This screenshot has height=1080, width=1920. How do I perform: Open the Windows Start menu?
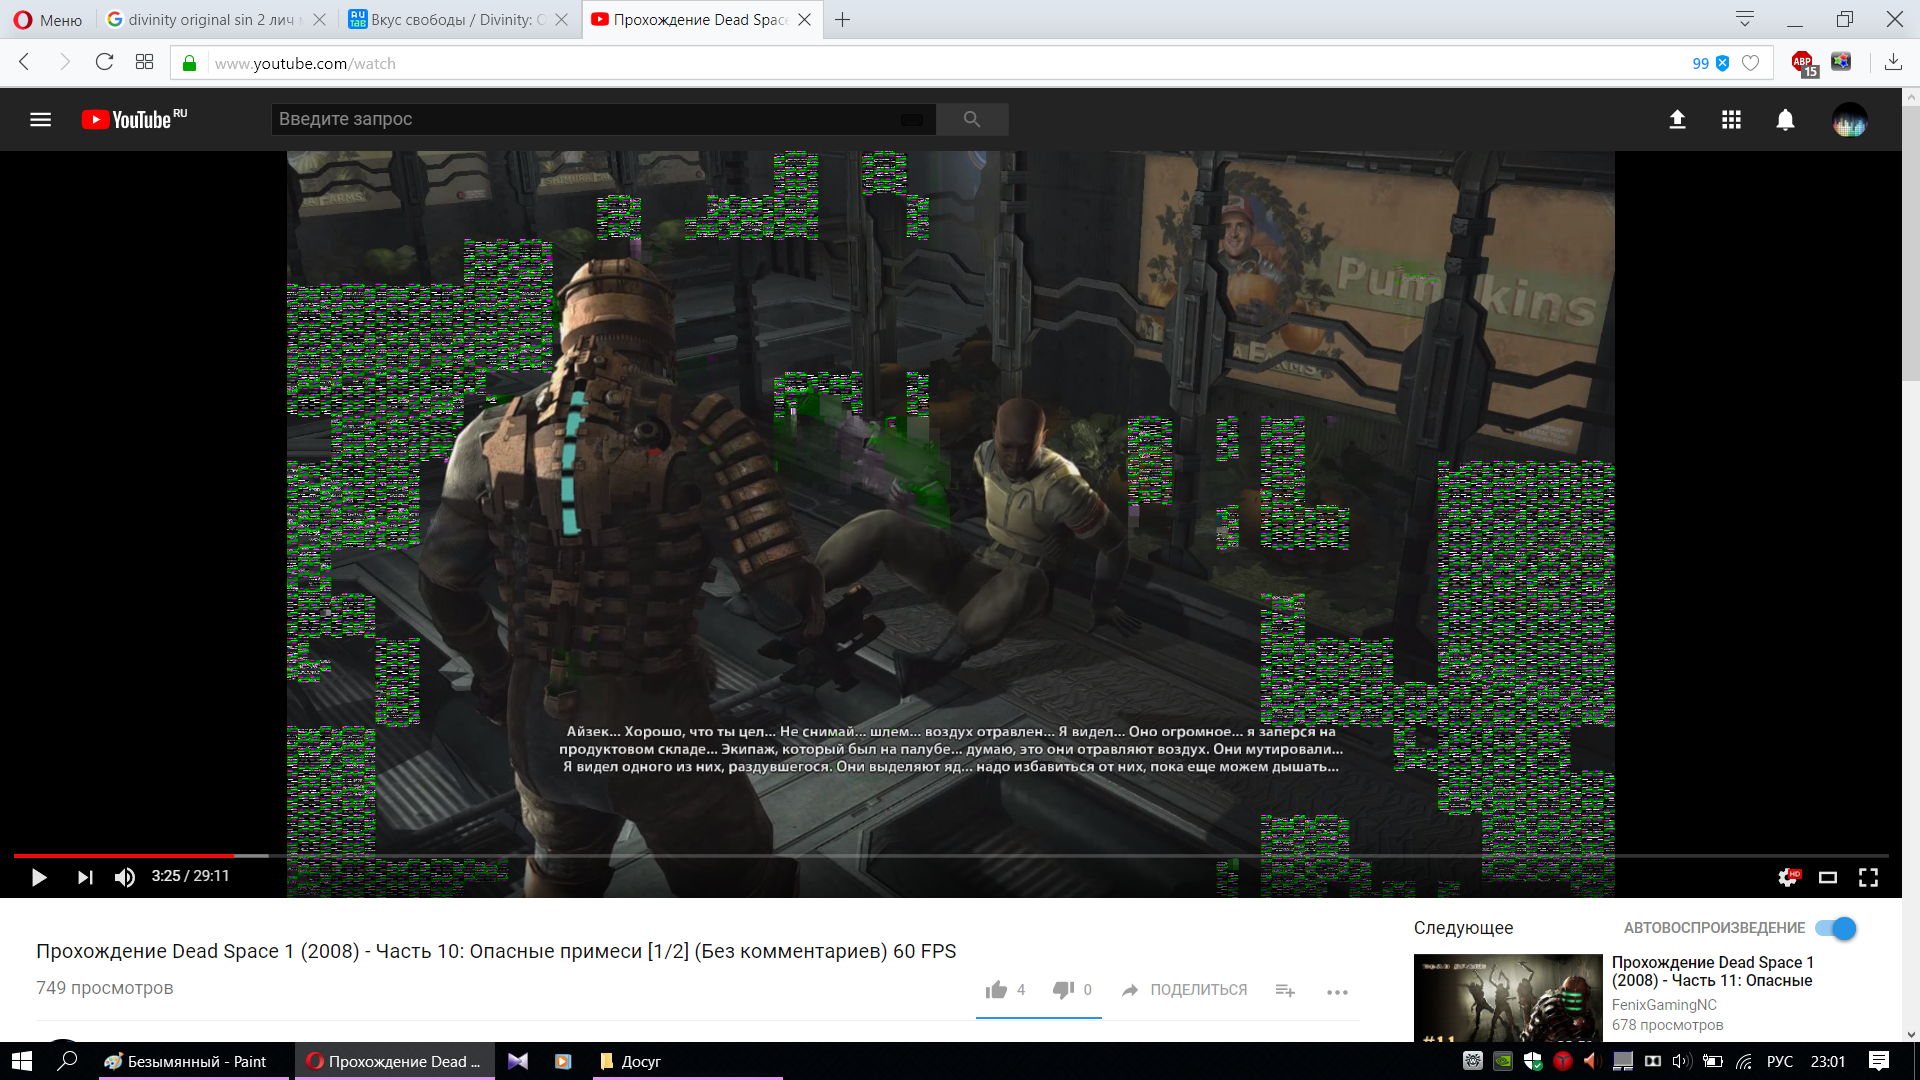tap(22, 1061)
